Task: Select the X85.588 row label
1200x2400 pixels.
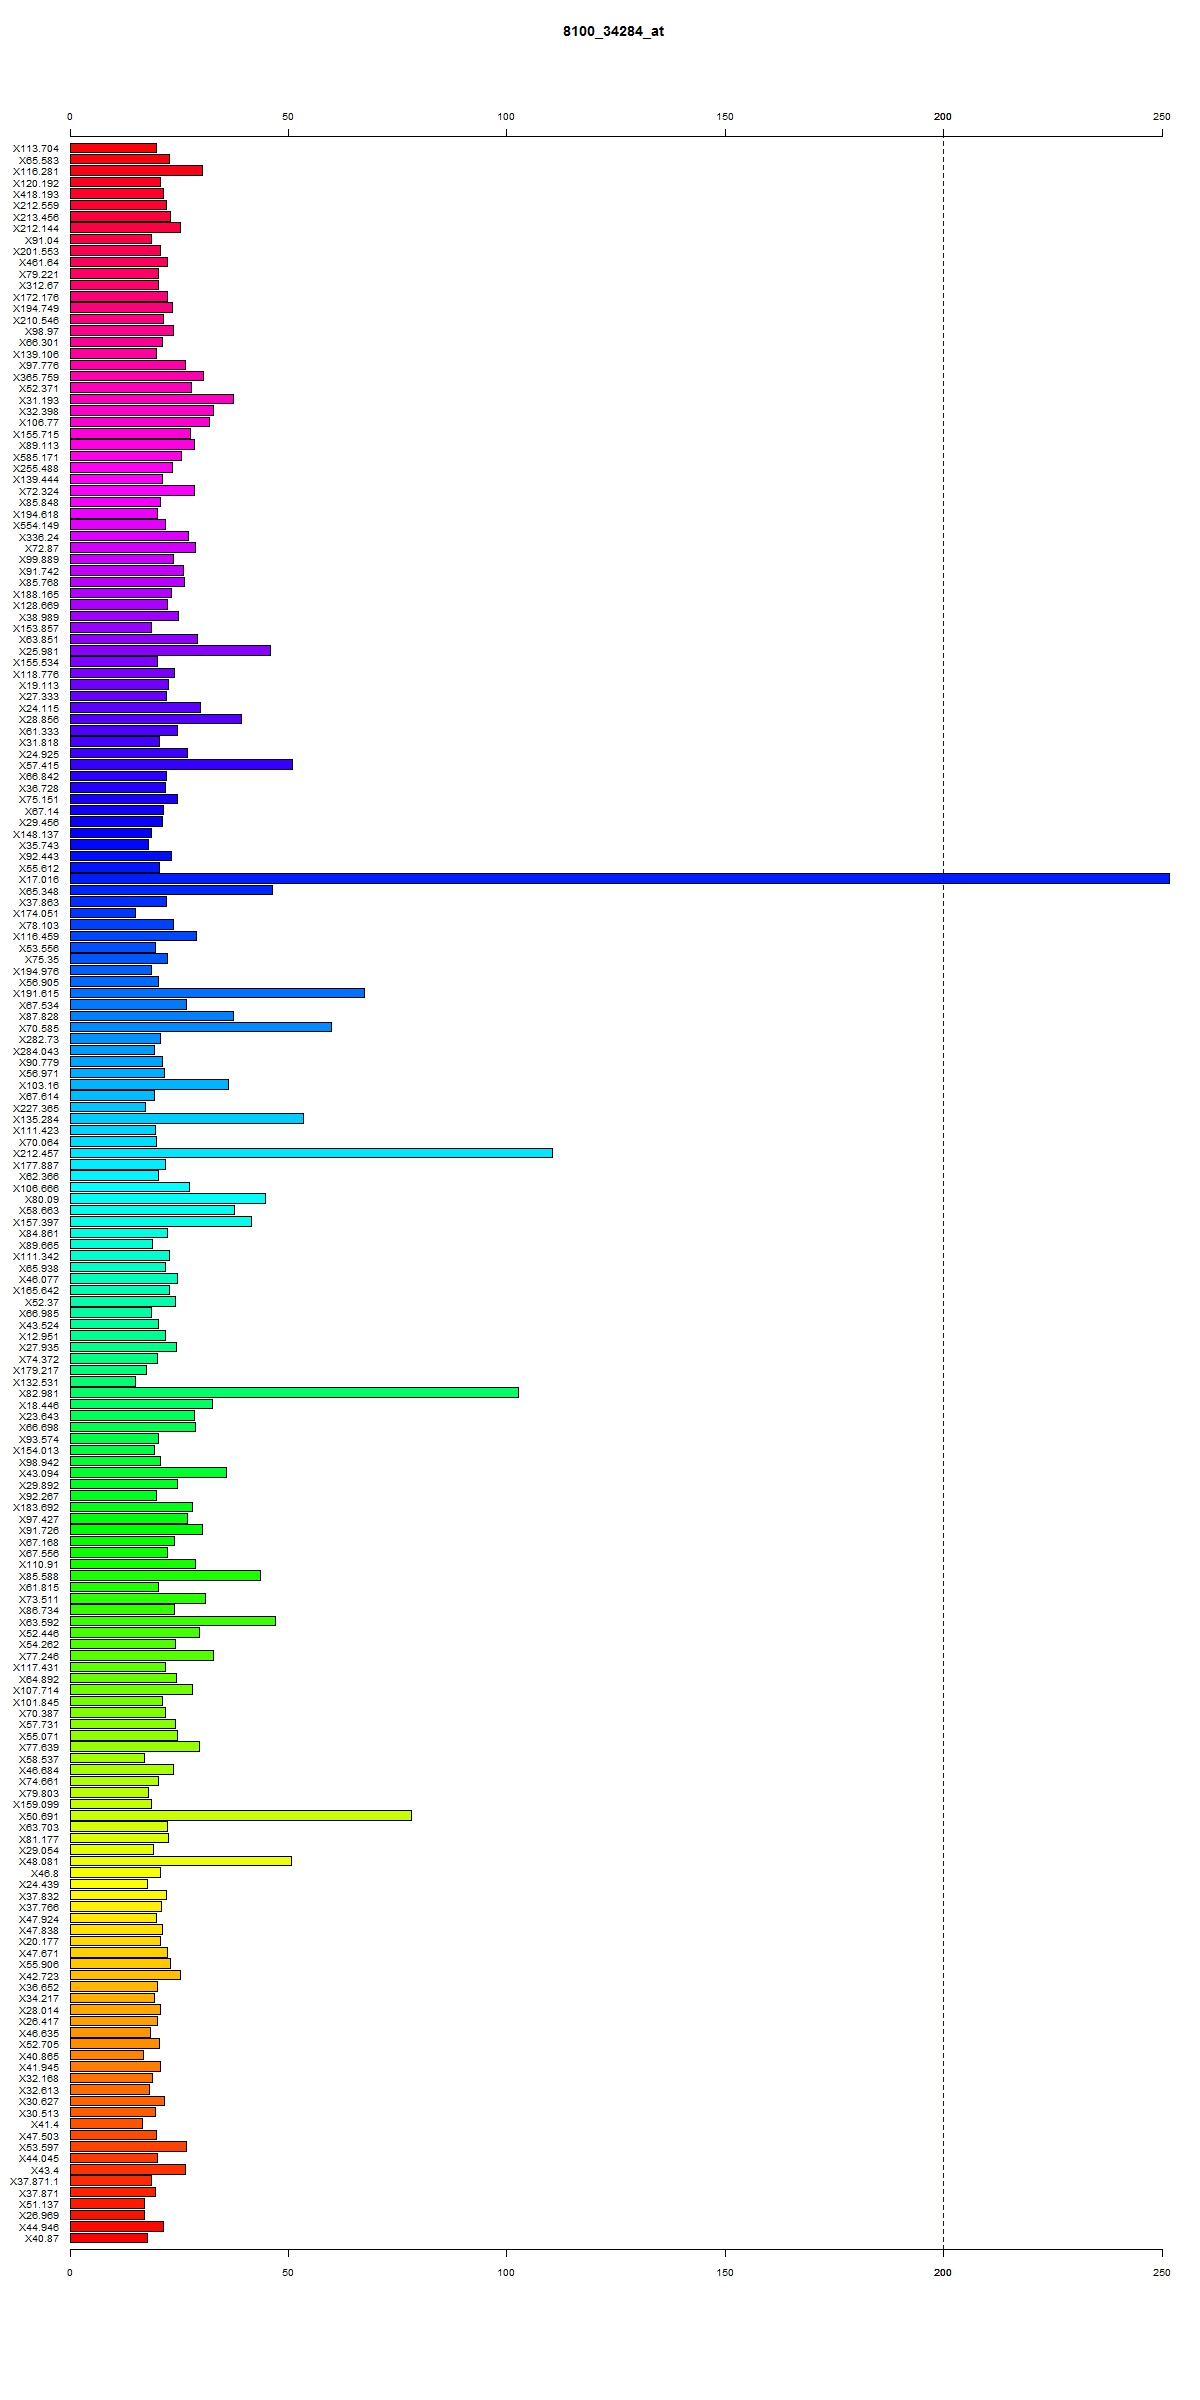Action: (x=39, y=1577)
